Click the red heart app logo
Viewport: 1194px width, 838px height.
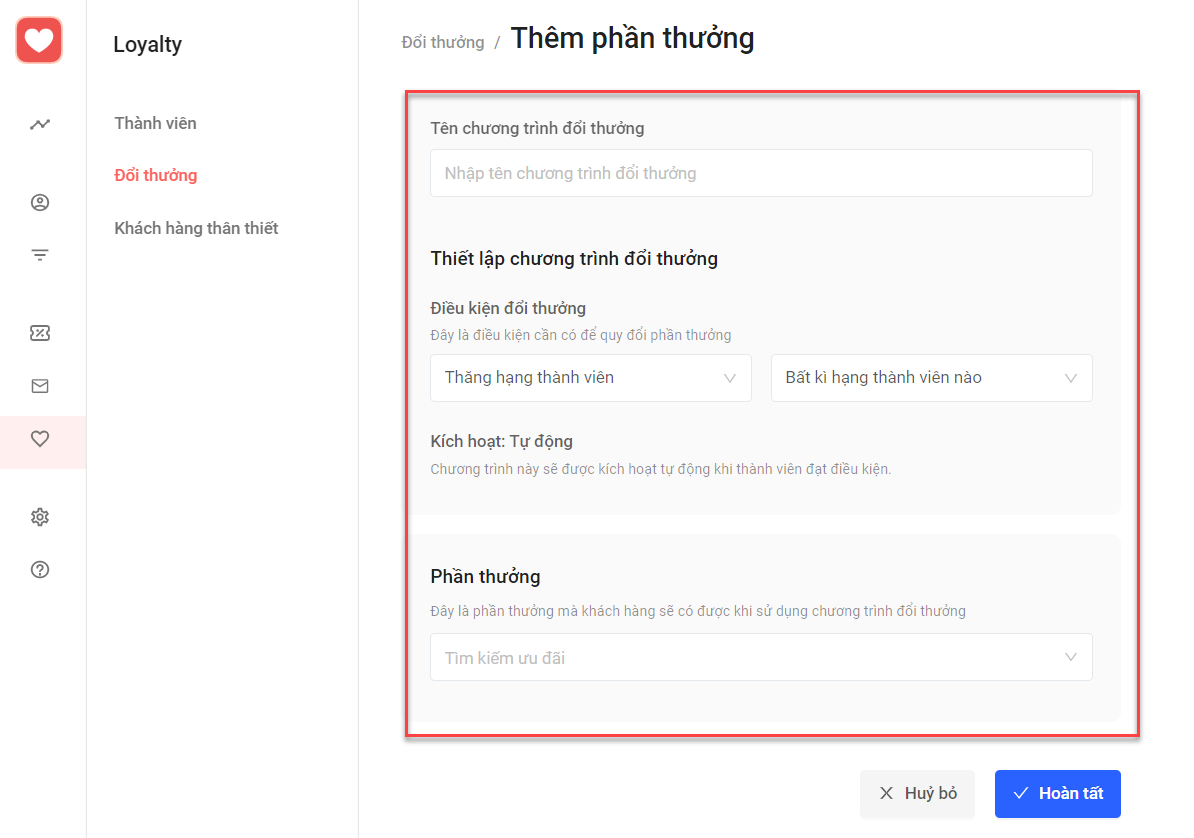(x=39, y=40)
